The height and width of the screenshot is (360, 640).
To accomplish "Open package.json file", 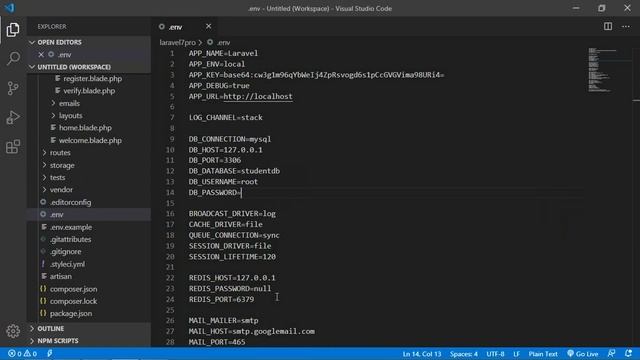I will [x=71, y=313].
